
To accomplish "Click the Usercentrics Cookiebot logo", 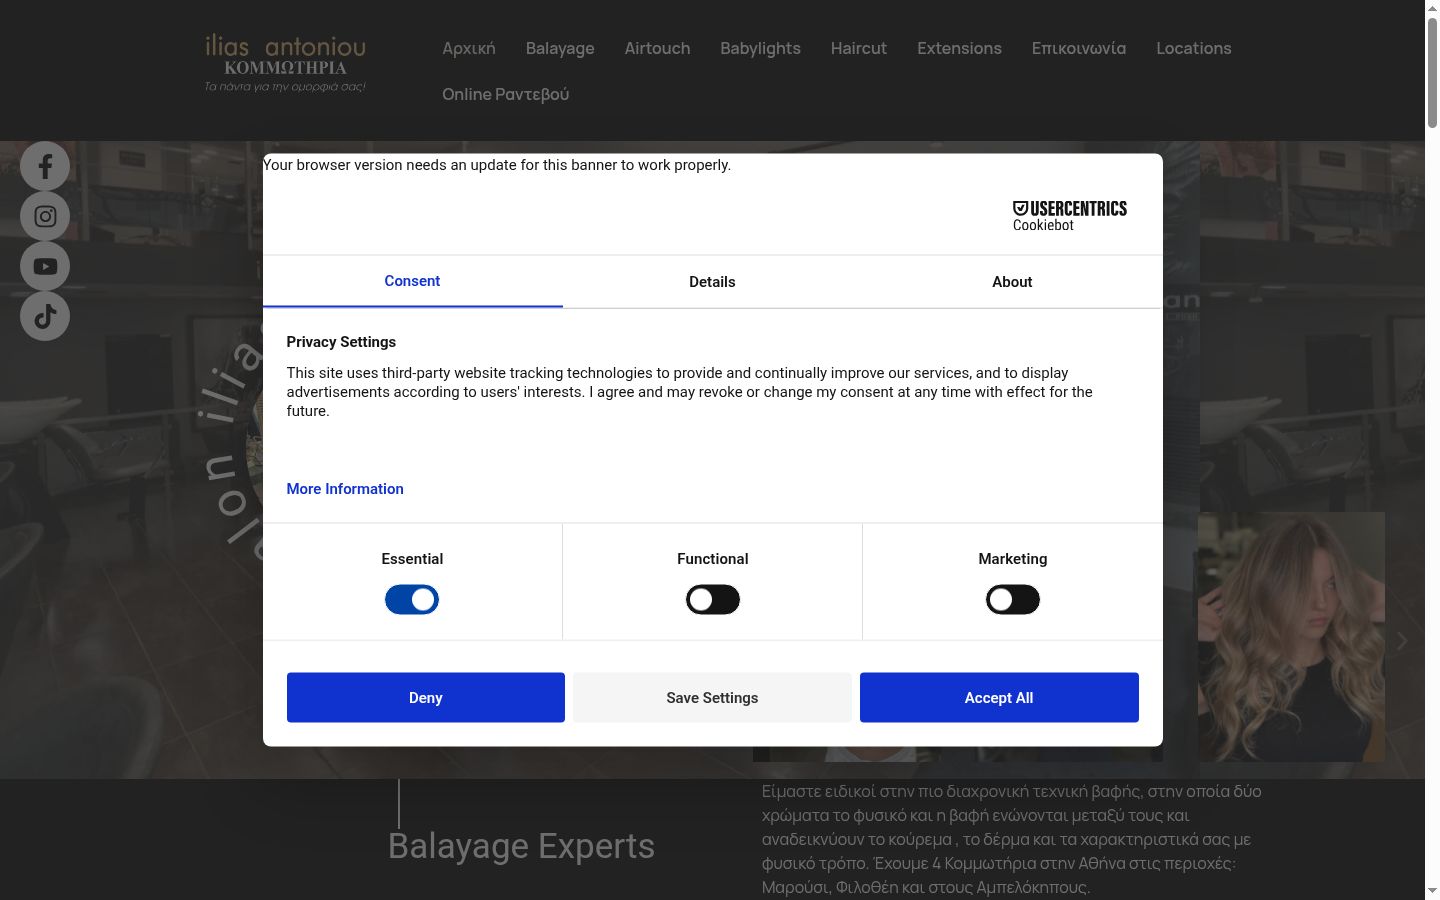I will [1069, 216].
